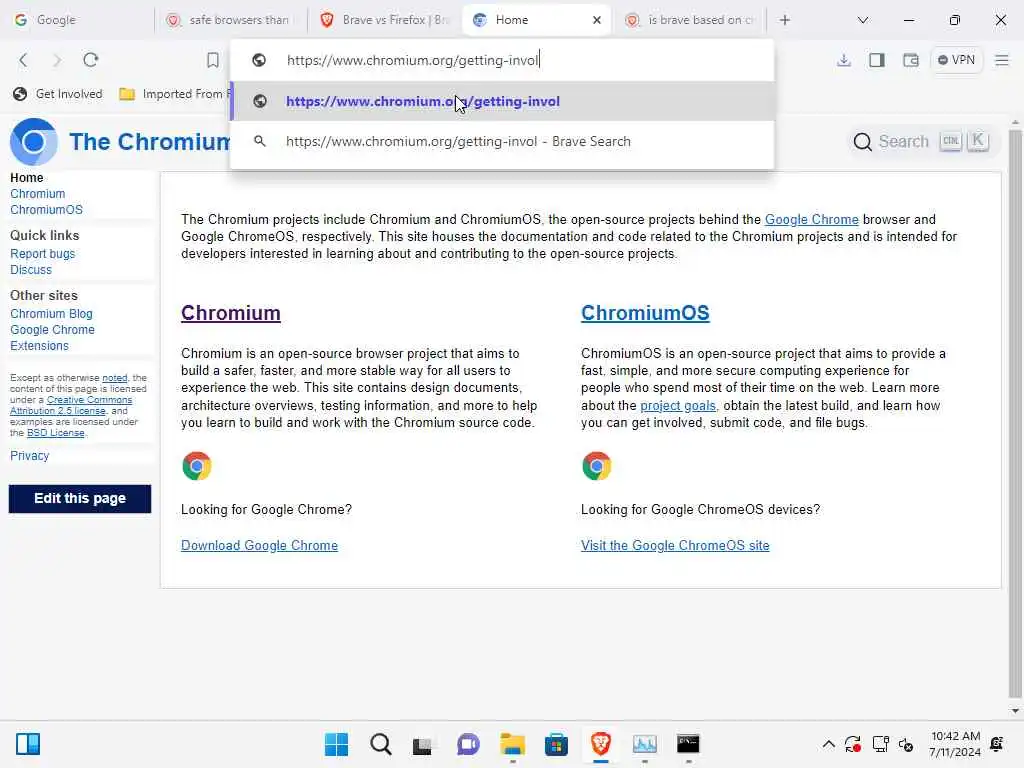The image size is (1024, 768).
Task: Click the Chromium logo in page header
Action: [x=33, y=142]
